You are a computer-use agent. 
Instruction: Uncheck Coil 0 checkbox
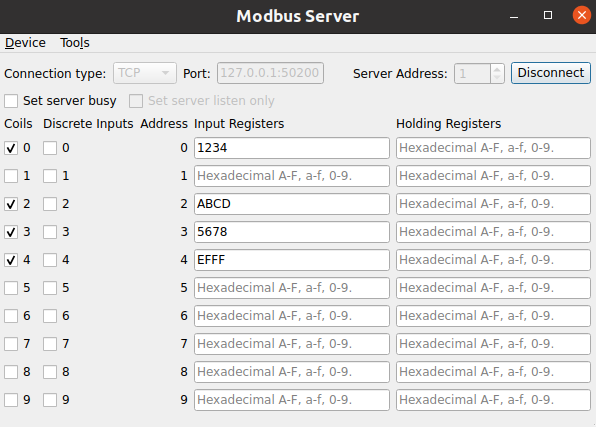coord(11,148)
